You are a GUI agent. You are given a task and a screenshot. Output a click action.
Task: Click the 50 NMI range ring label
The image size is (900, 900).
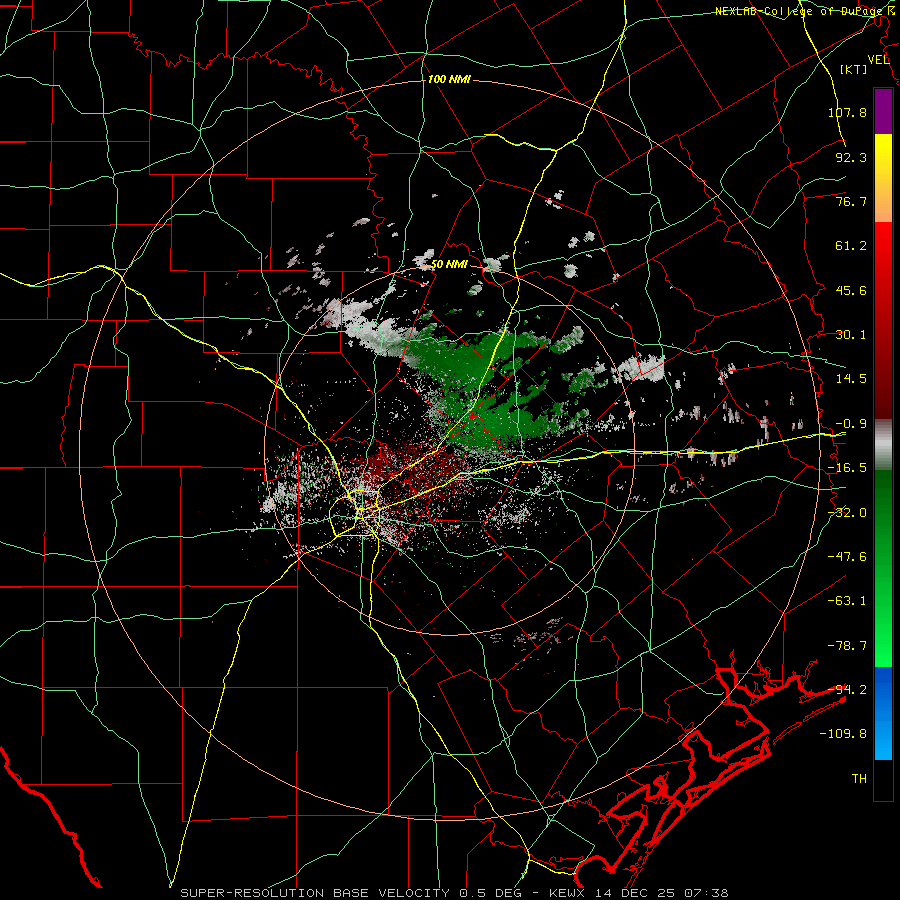[x=449, y=264]
